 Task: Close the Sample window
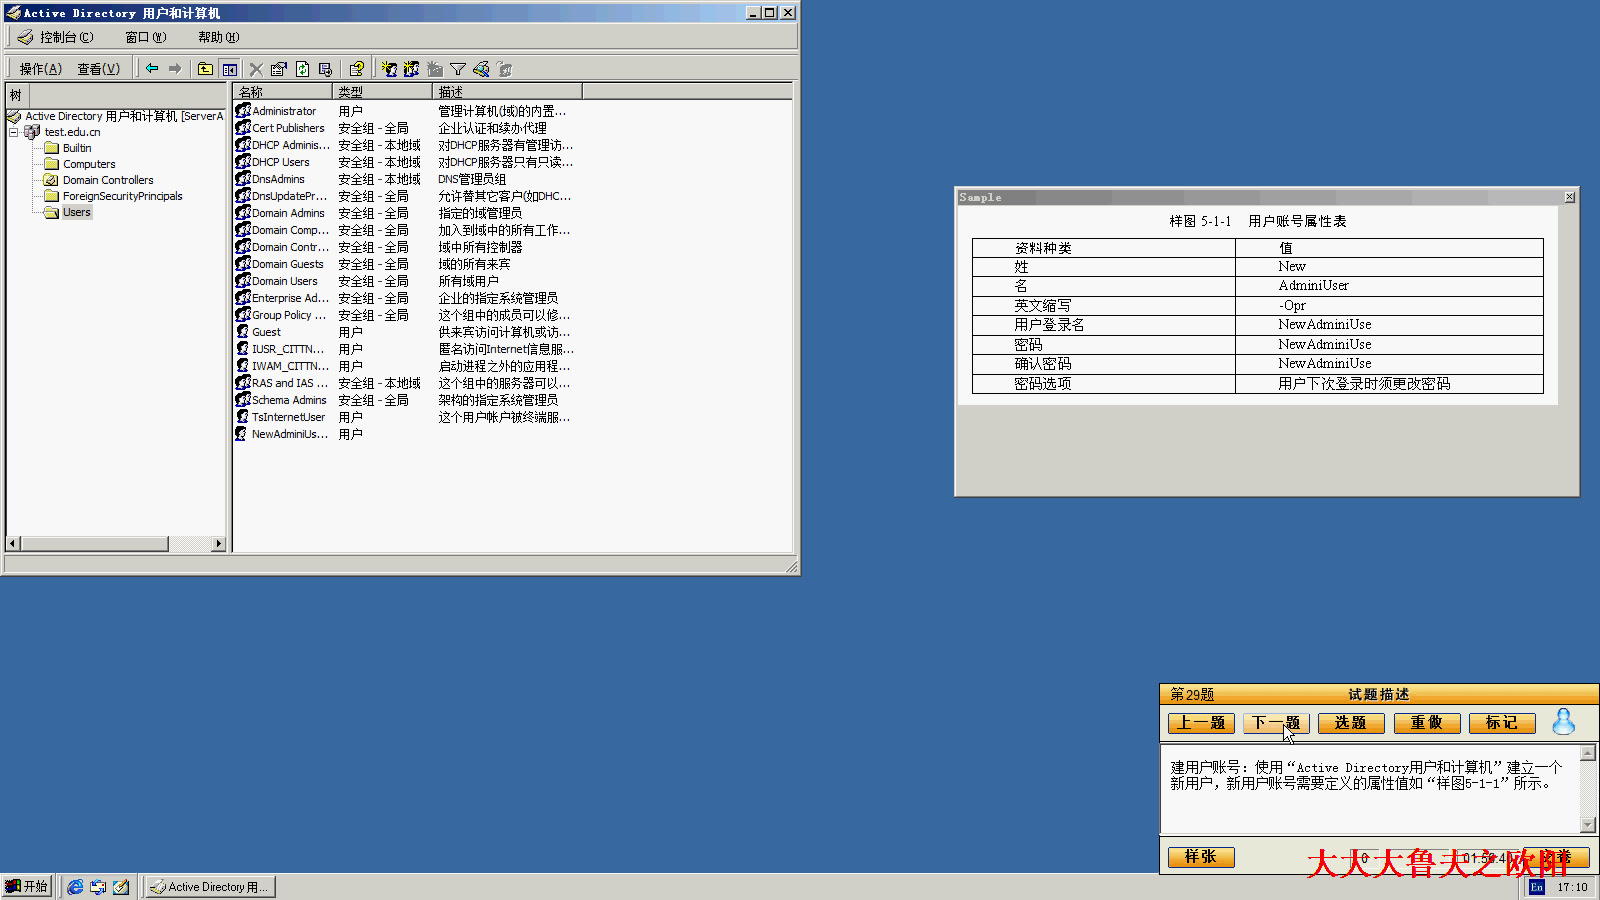[x=1570, y=197]
